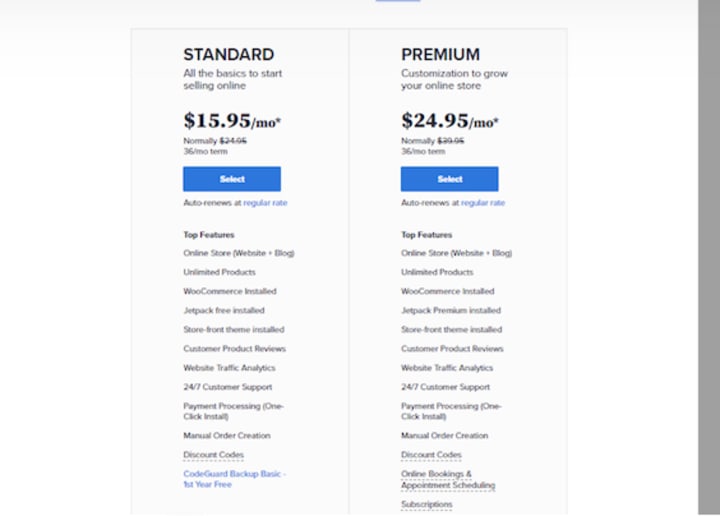Click the $15.95/mo price
Image resolution: width=720 pixels, height=516 pixels.
pos(232,121)
